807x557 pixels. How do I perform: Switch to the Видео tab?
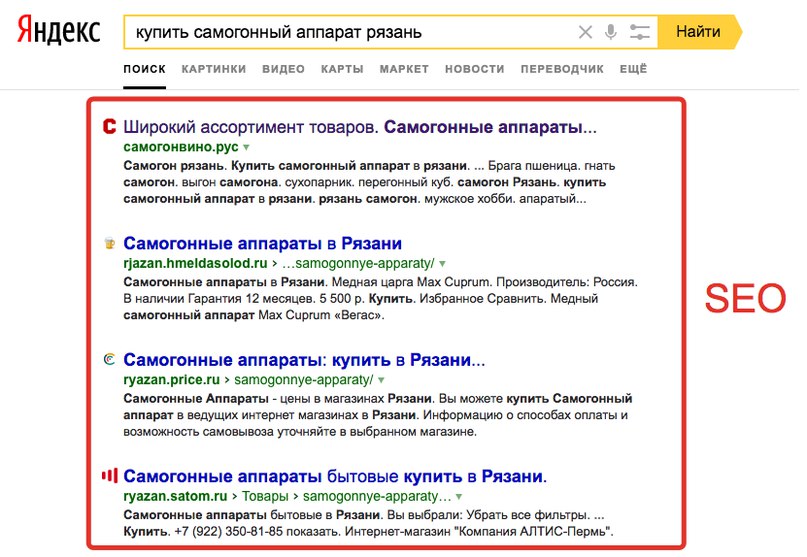click(283, 69)
